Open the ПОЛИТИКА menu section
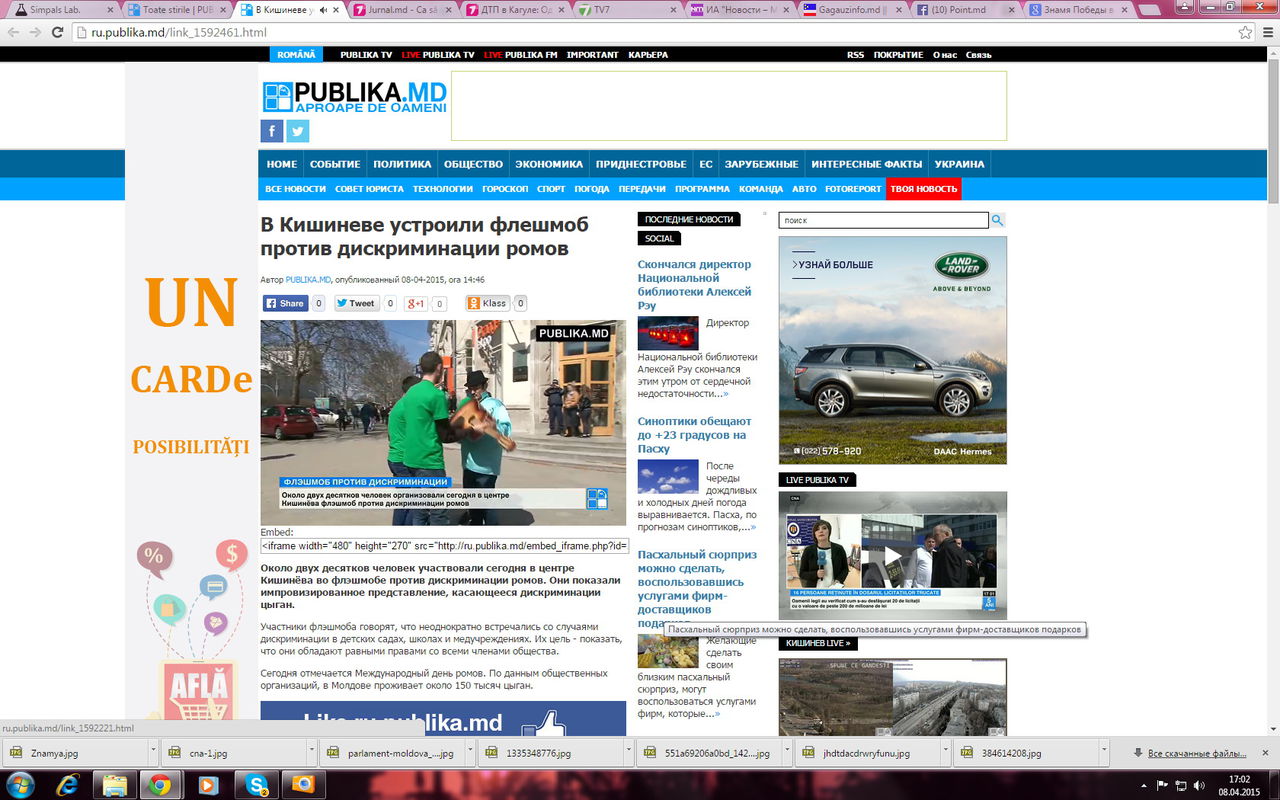Screen dimensions: 1280x800 pos(402,164)
